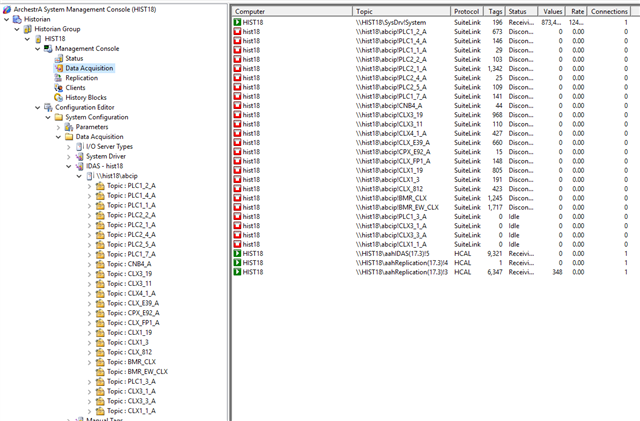Click the \\hist18\abcip!CNB4_A topic cell
The image size is (640, 421).
click(x=389, y=106)
